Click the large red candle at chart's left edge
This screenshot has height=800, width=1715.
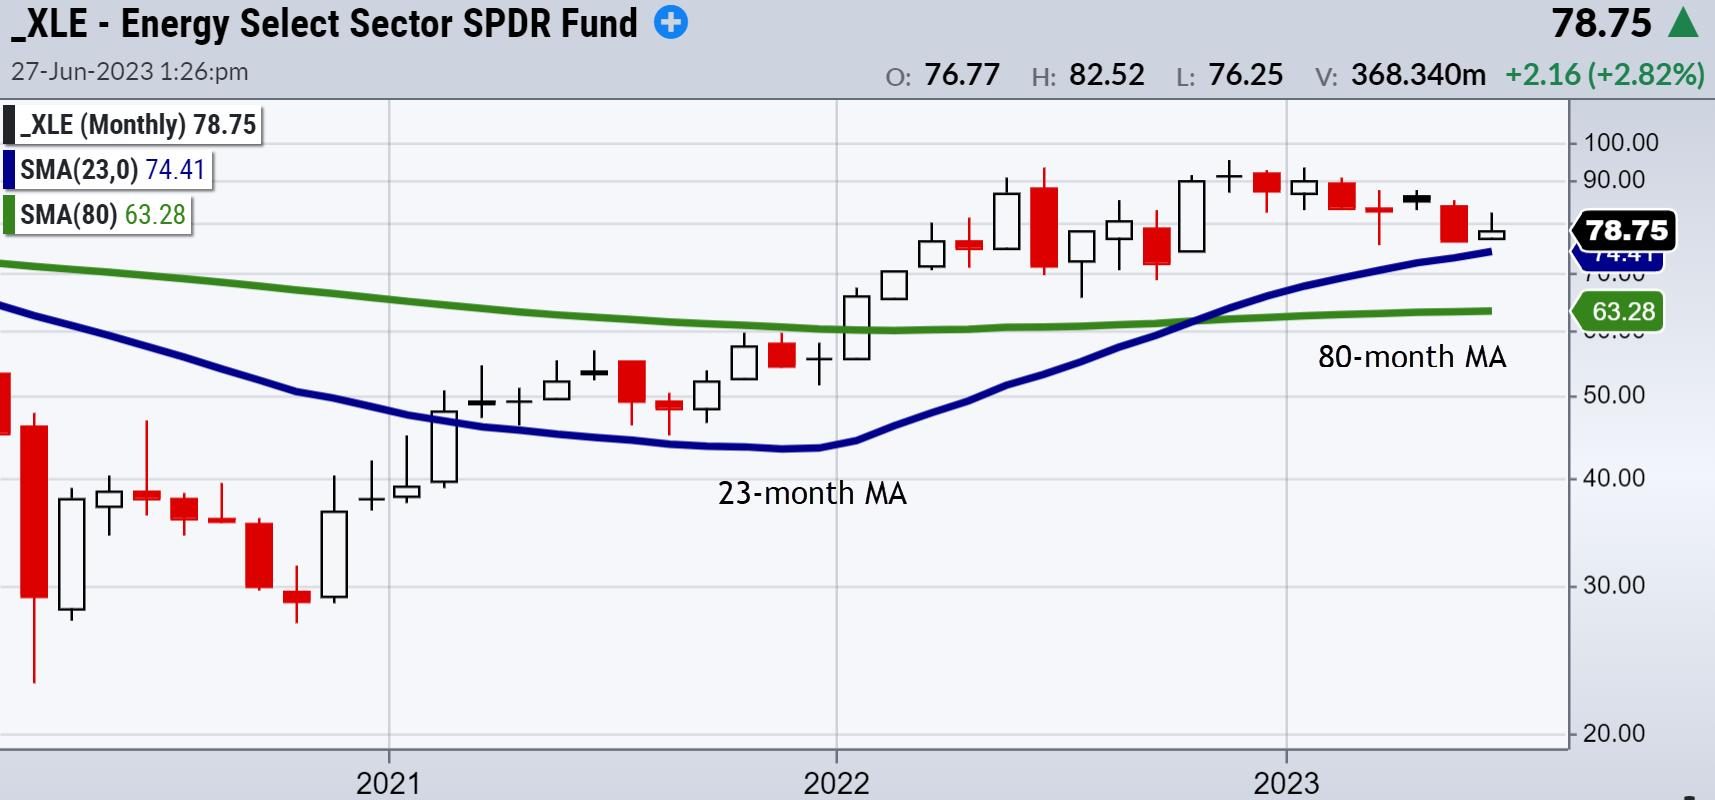34,512
